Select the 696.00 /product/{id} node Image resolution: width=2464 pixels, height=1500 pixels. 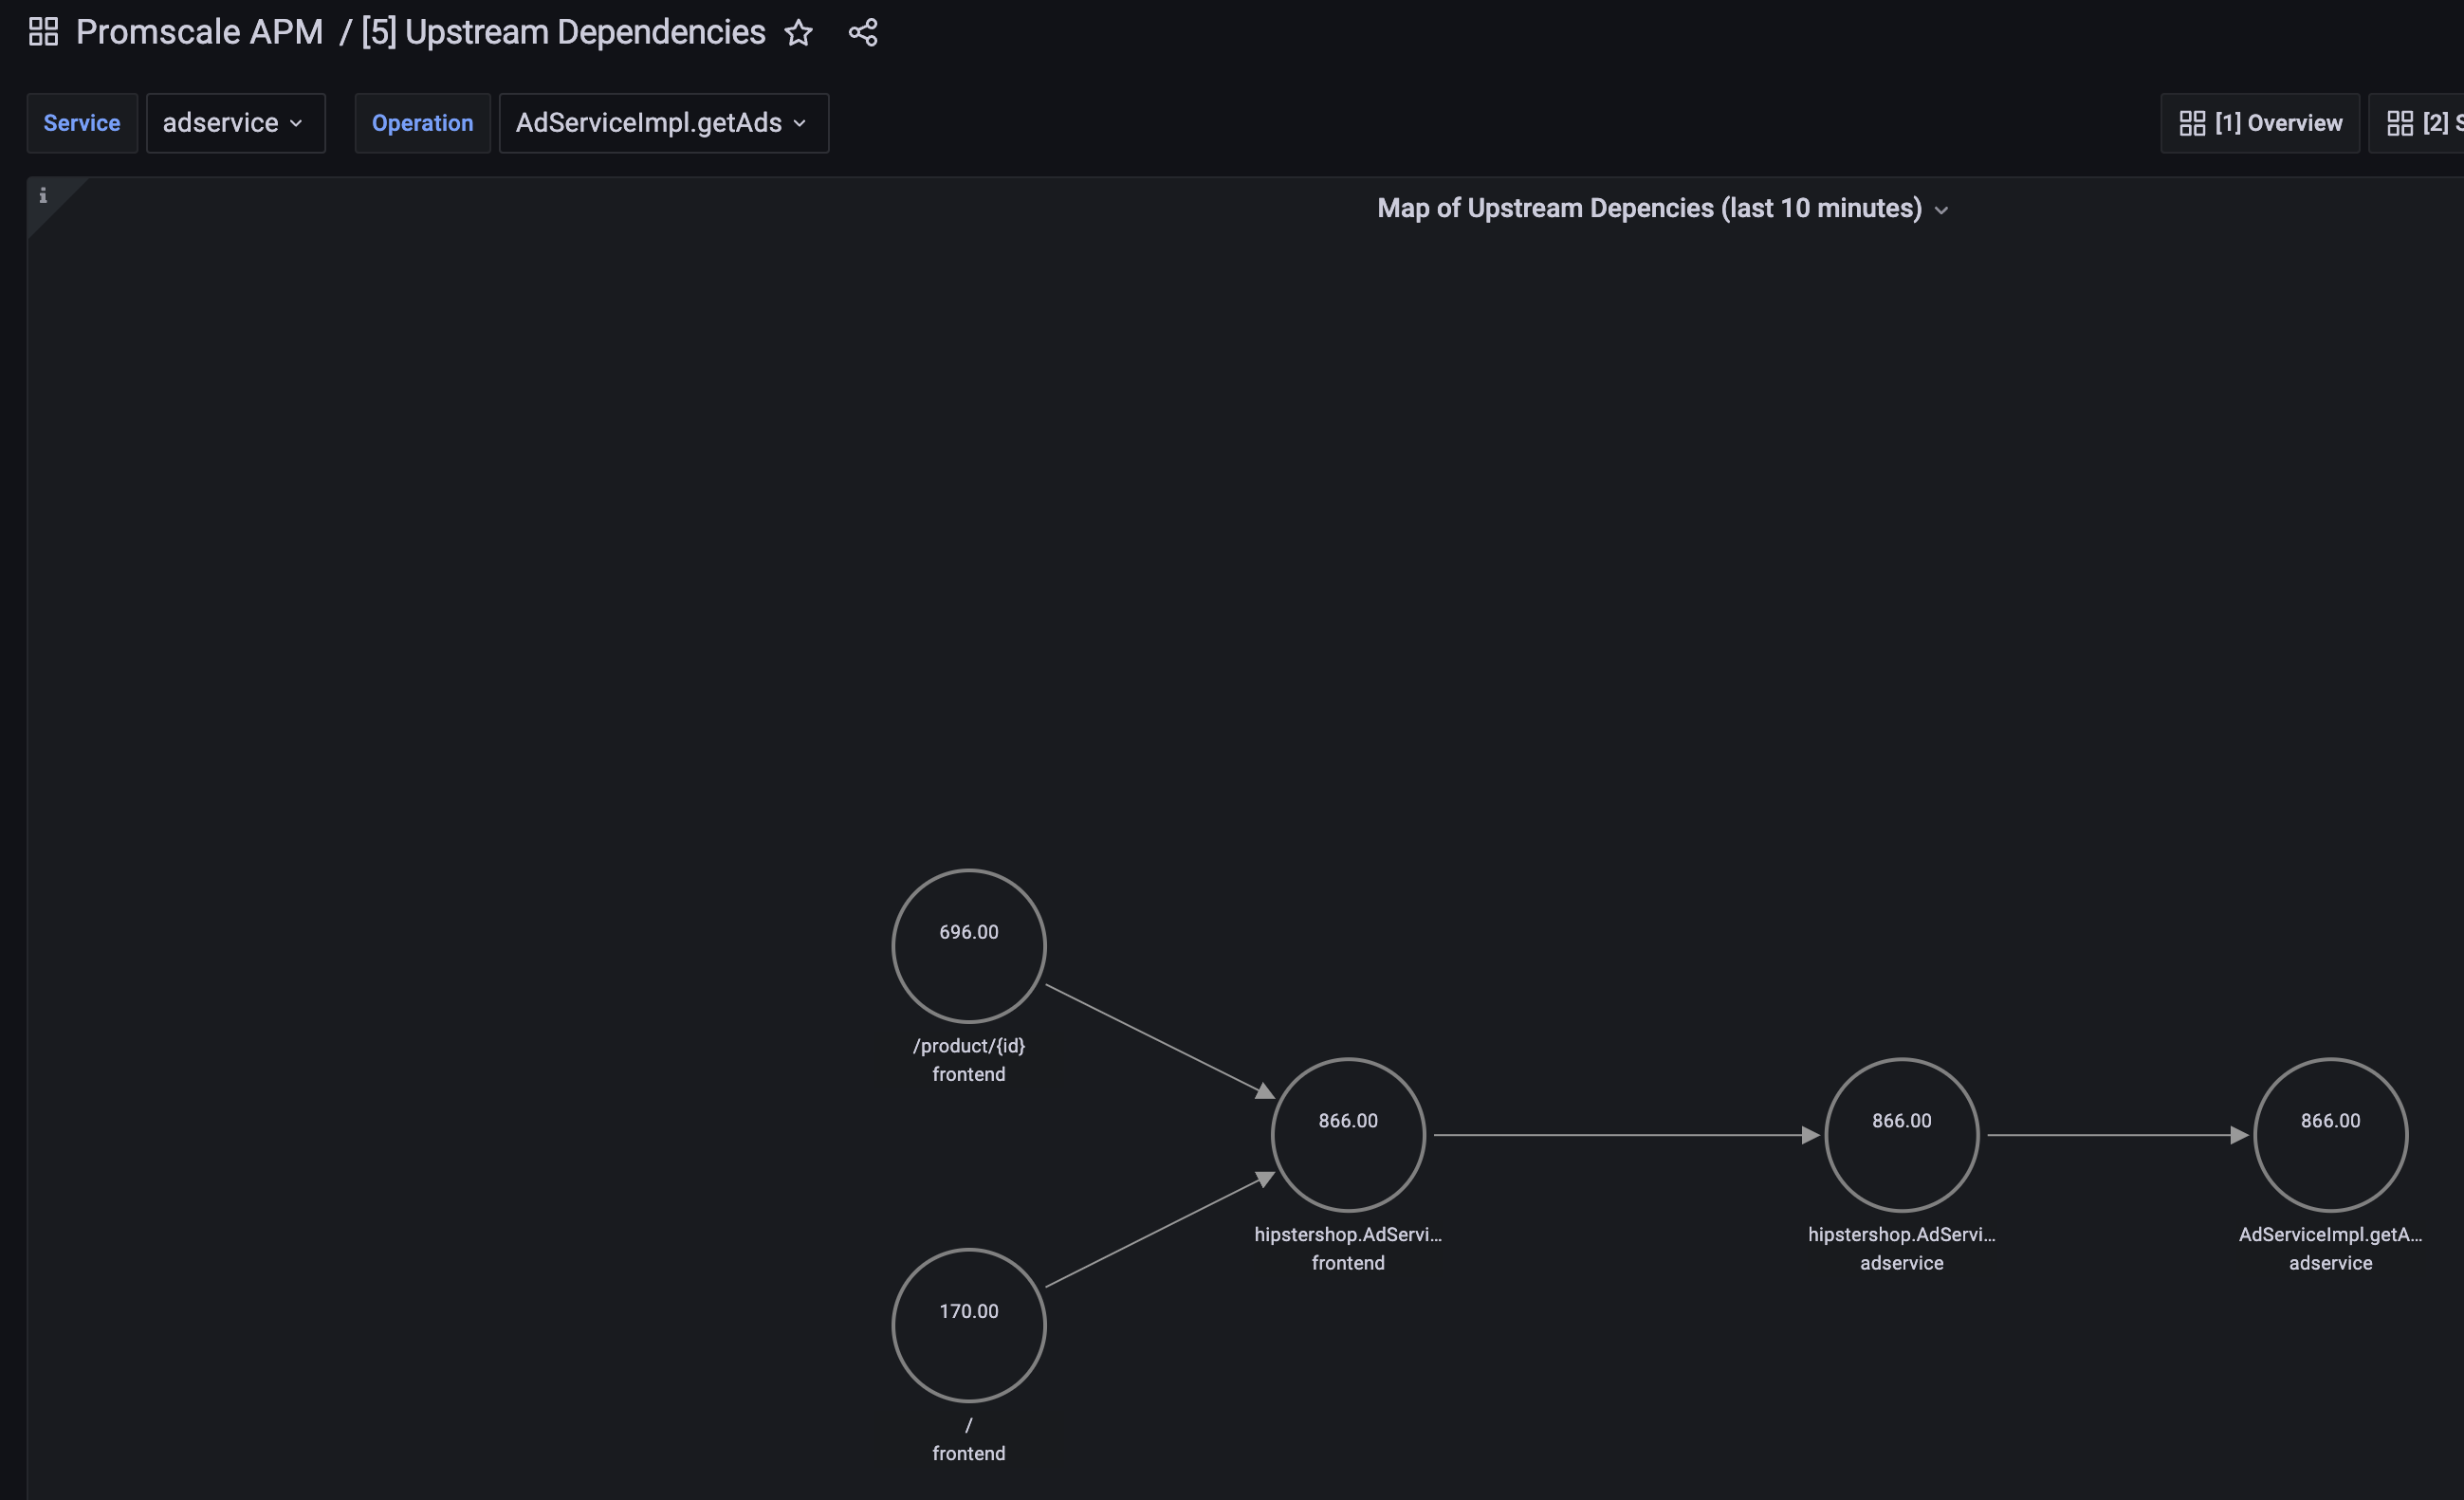pos(968,946)
